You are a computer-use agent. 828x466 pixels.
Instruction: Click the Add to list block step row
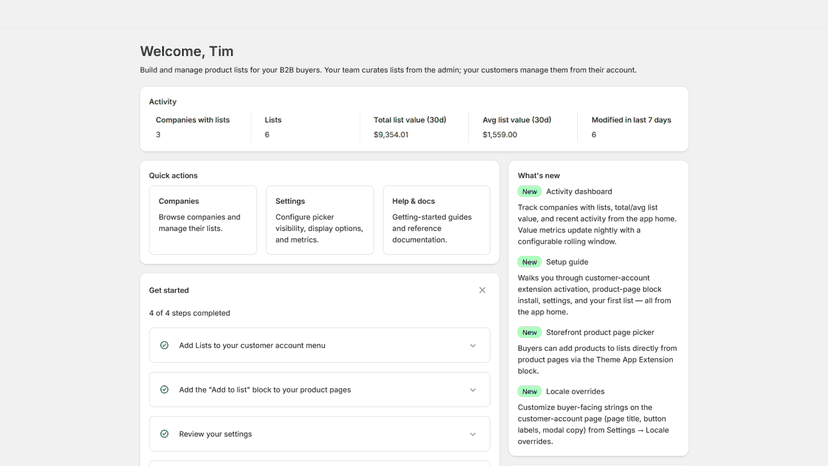pyautogui.click(x=319, y=389)
